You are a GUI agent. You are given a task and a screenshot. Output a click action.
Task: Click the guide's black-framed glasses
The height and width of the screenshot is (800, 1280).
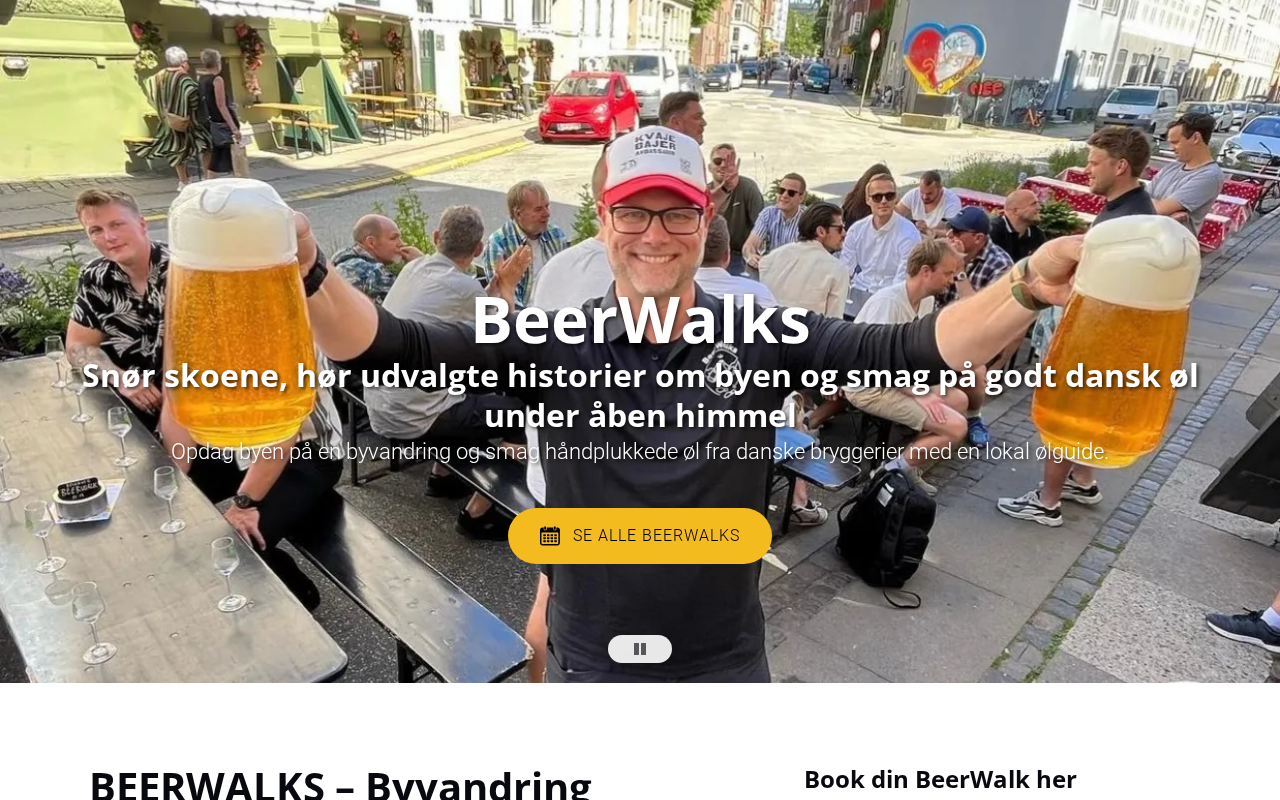point(656,219)
